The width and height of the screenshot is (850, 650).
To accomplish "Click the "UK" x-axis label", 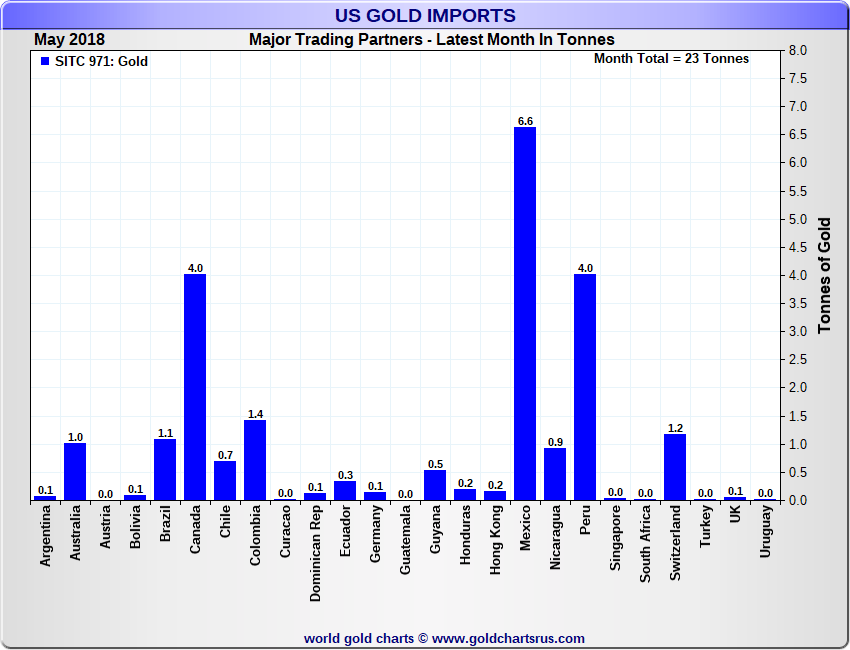I will (x=735, y=514).
